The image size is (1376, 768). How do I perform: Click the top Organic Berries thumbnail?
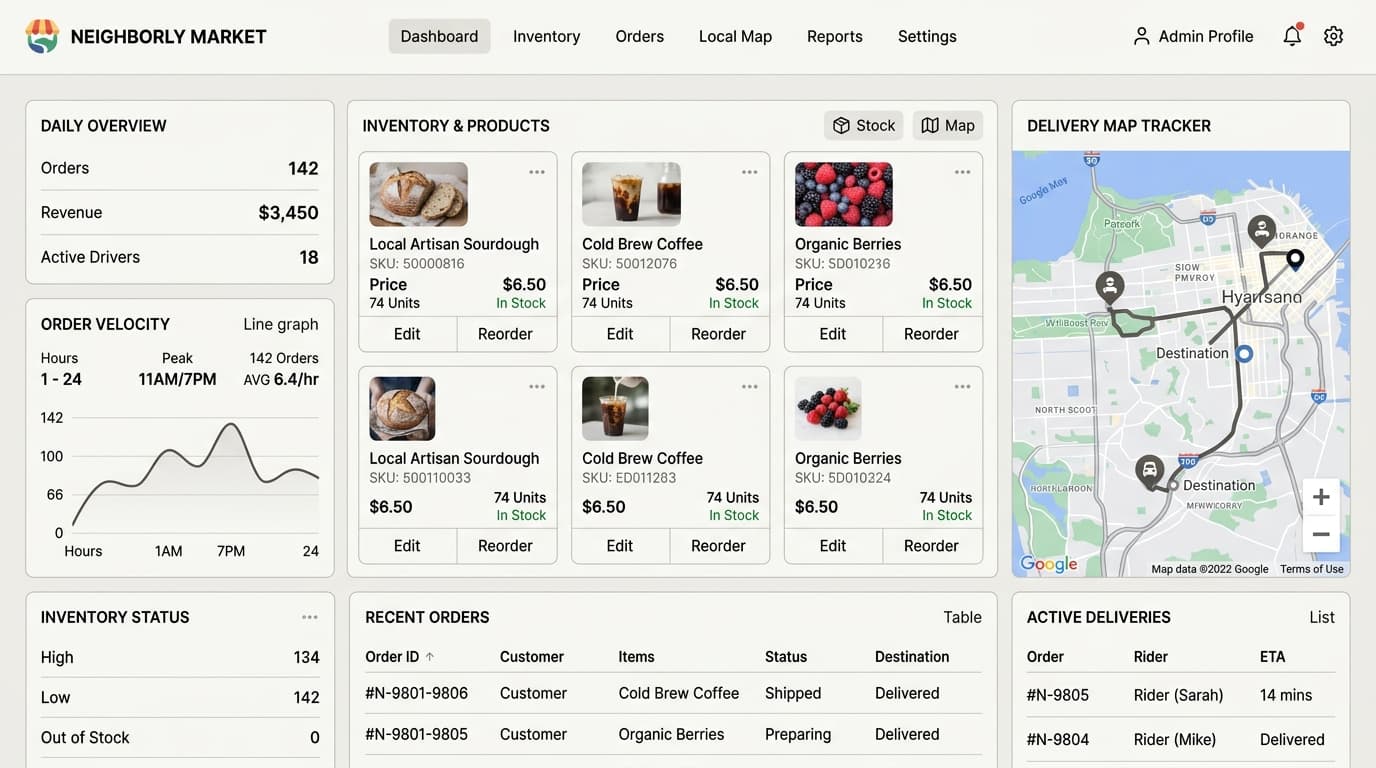point(843,194)
